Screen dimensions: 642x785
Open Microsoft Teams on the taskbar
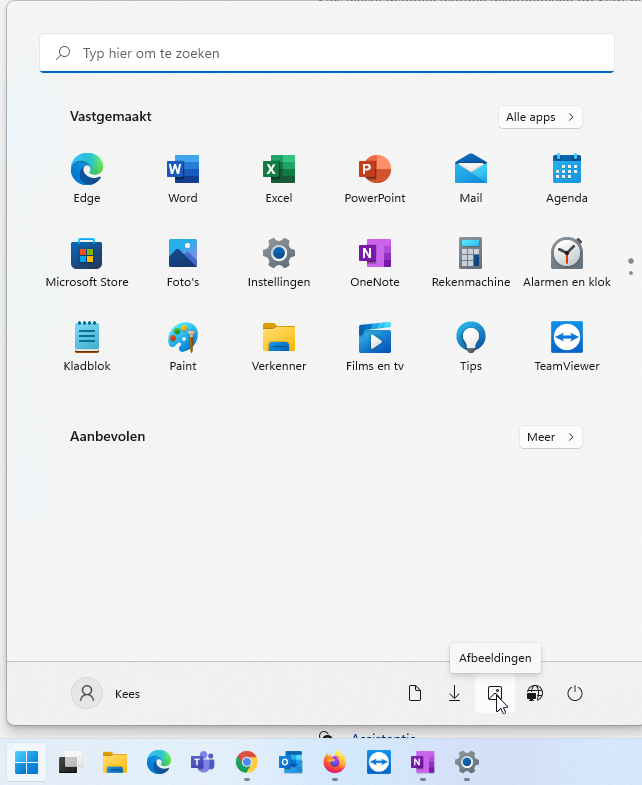[203, 762]
